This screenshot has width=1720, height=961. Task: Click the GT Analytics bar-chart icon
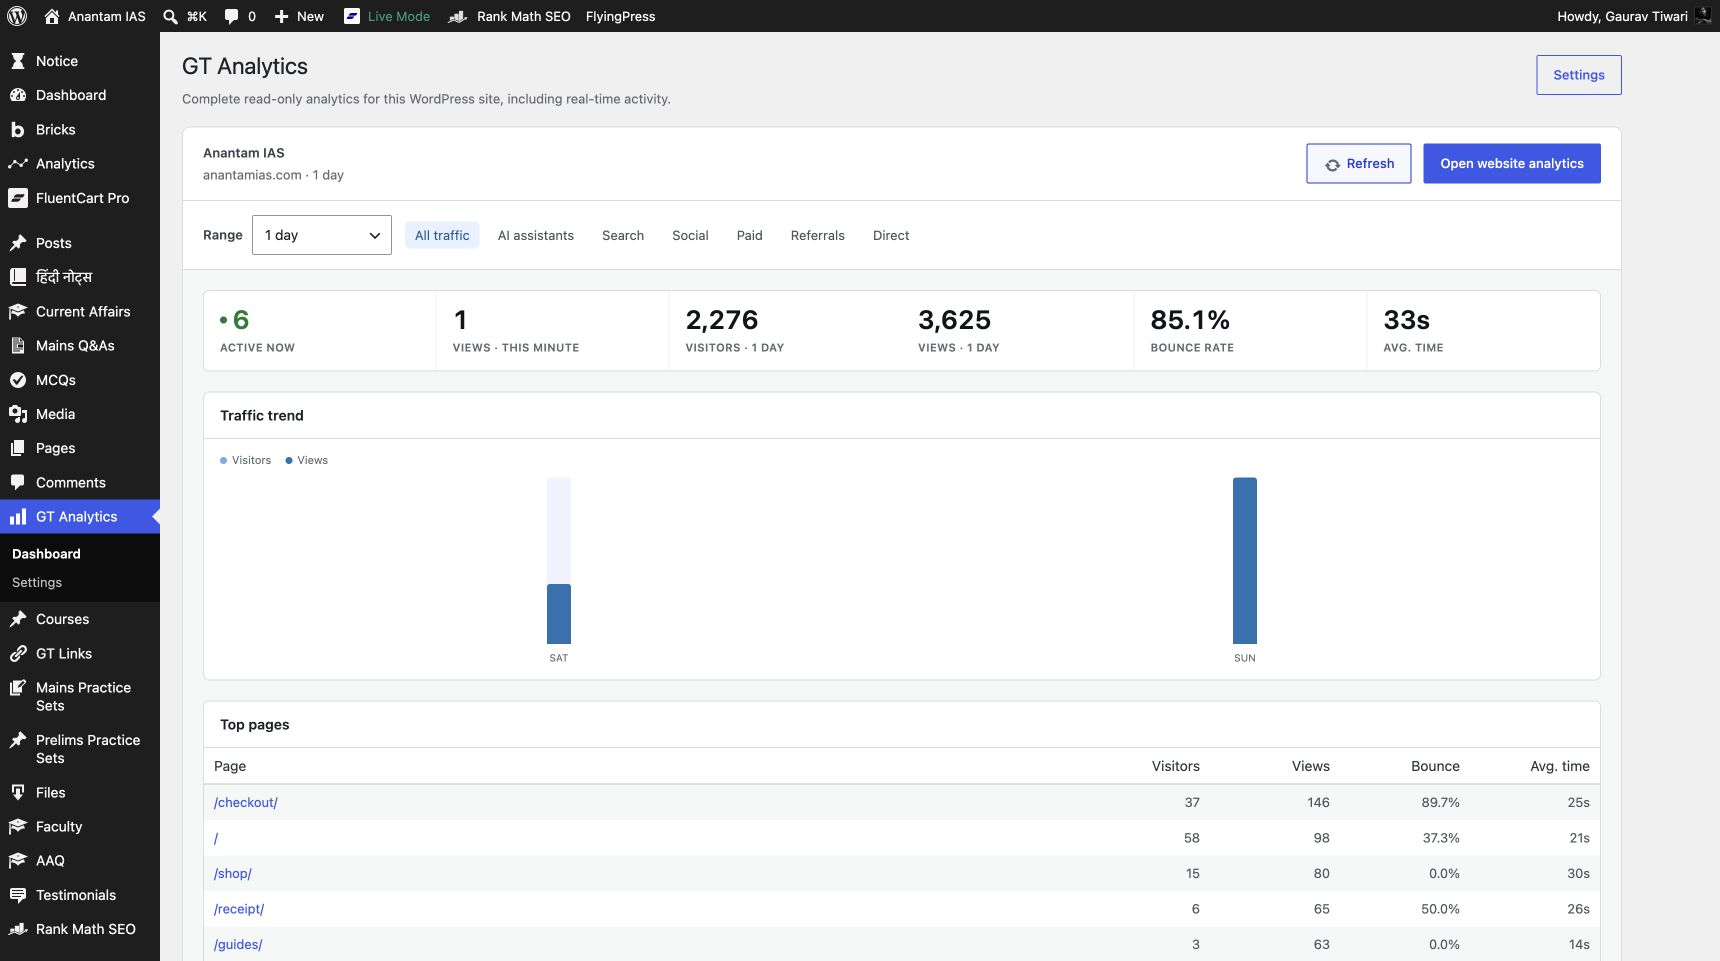17,517
